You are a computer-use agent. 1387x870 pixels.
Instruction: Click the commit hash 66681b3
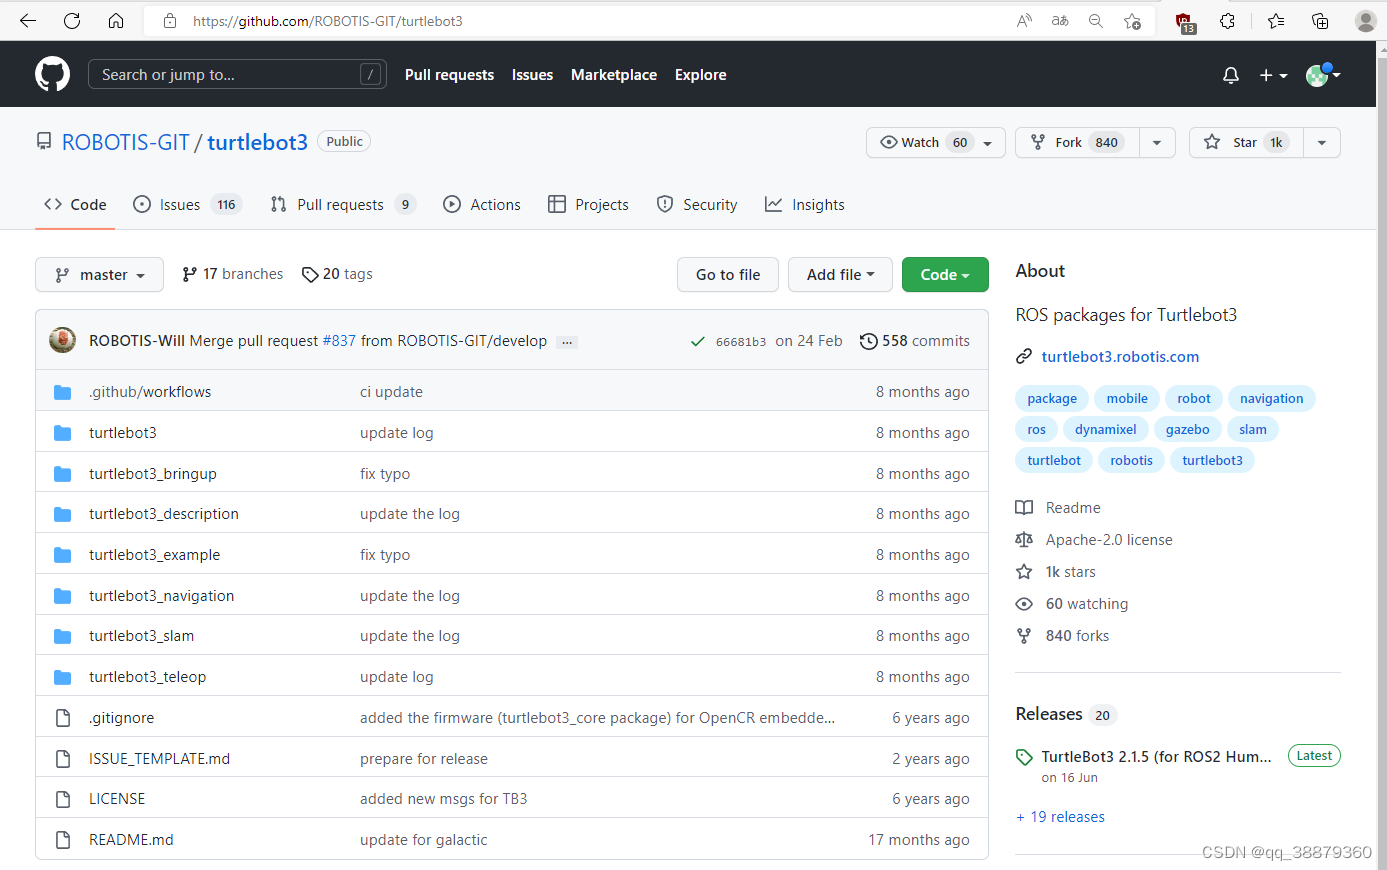[x=741, y=342]
